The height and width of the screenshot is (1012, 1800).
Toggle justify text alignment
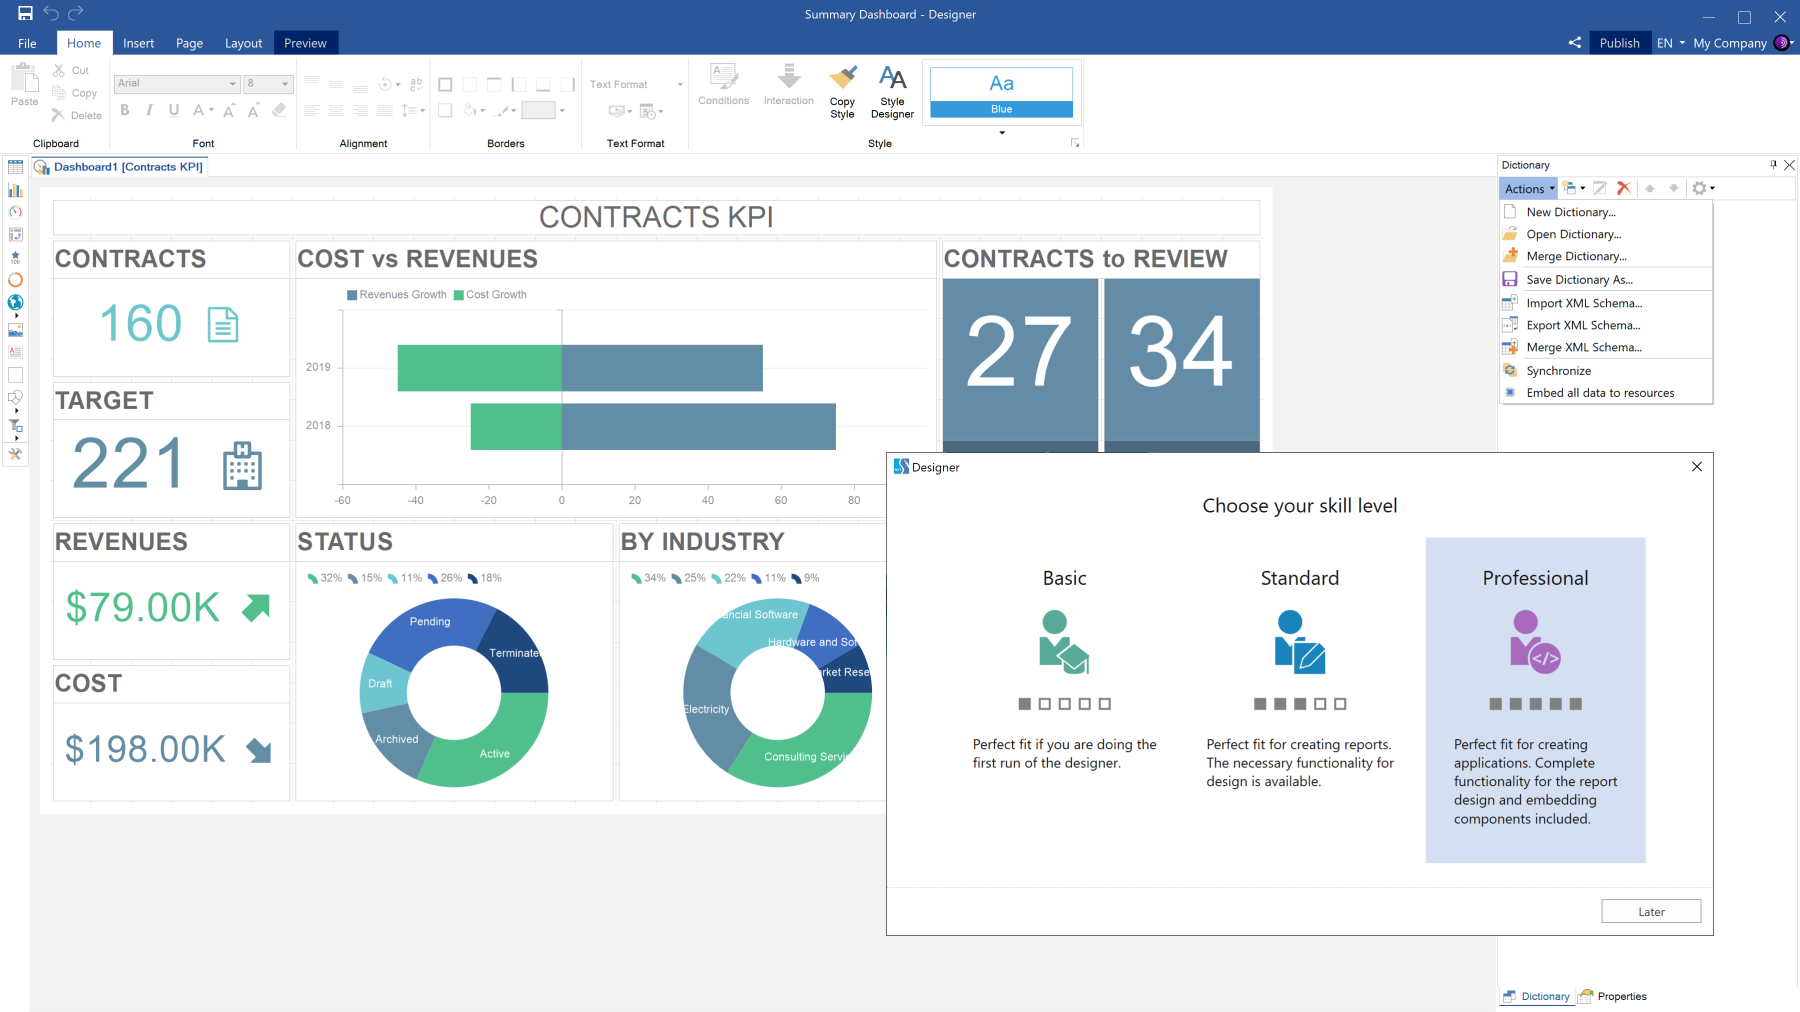[384, 111]
